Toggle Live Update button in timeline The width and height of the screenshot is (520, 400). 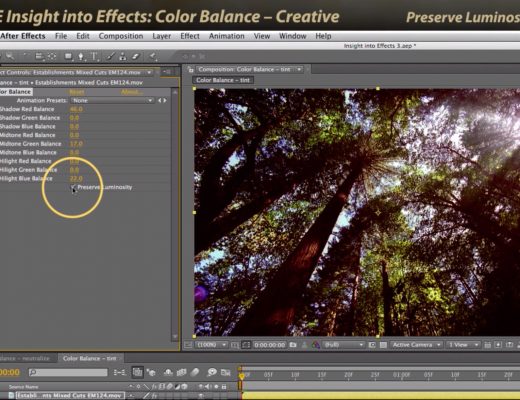pos(137,372)
